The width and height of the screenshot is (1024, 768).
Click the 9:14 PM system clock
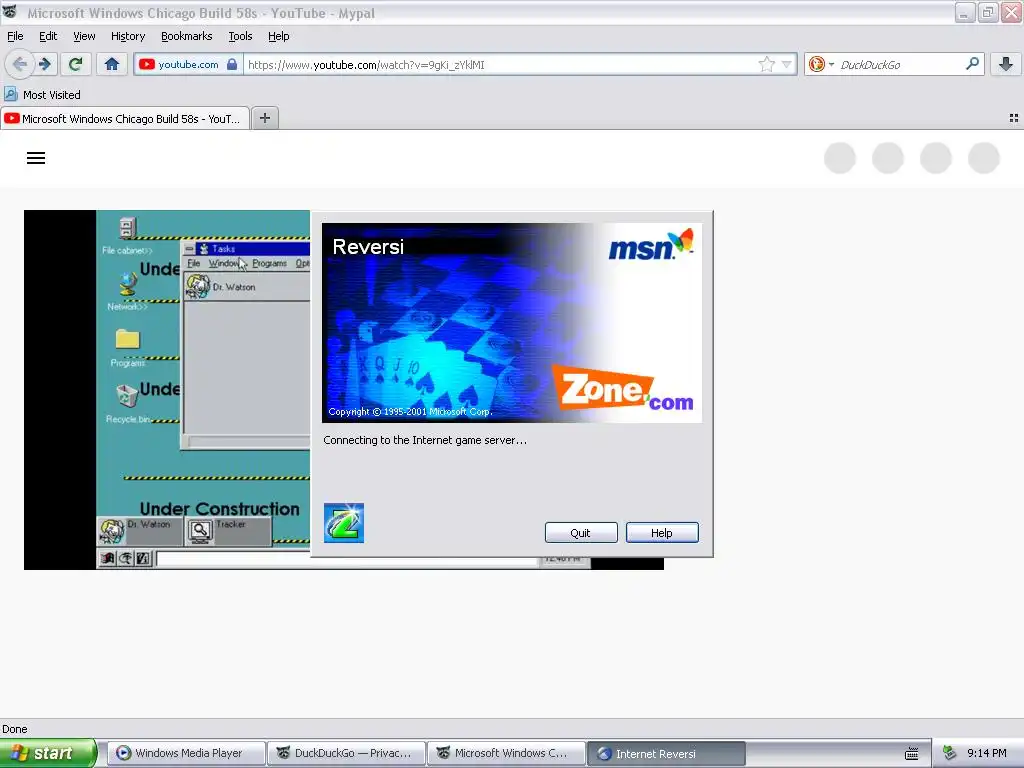click(x=987, y=753)
